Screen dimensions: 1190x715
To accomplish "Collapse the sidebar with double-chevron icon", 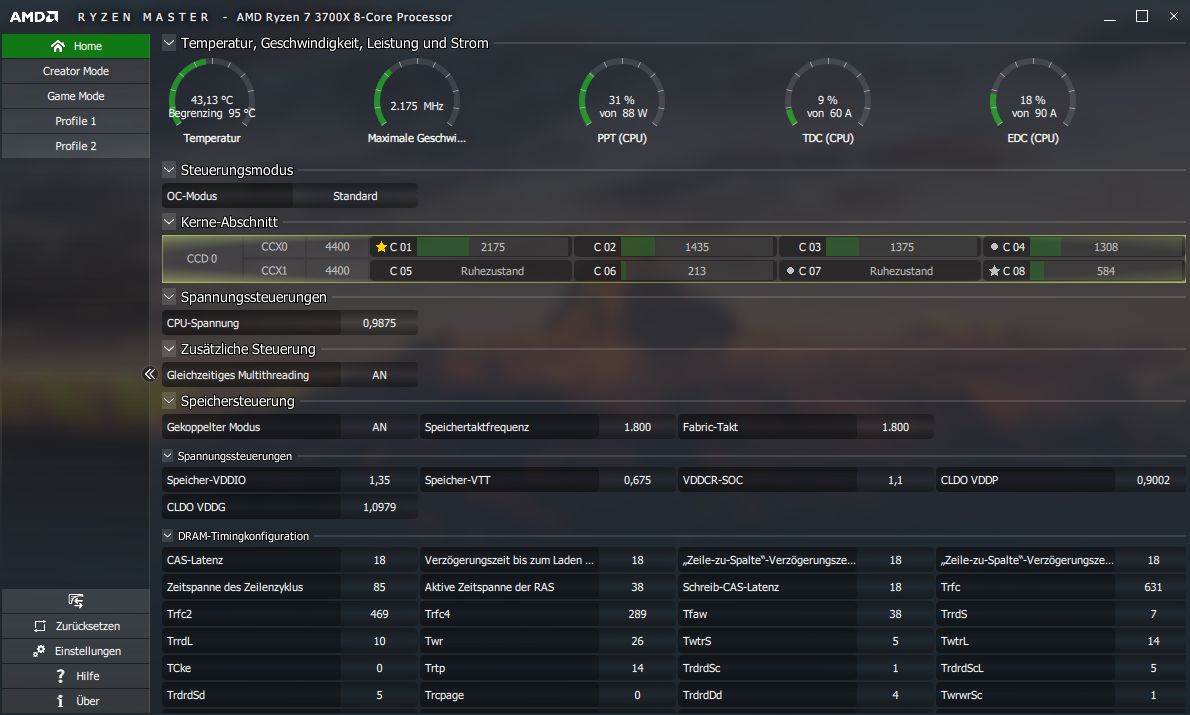I will click(150, 373).
